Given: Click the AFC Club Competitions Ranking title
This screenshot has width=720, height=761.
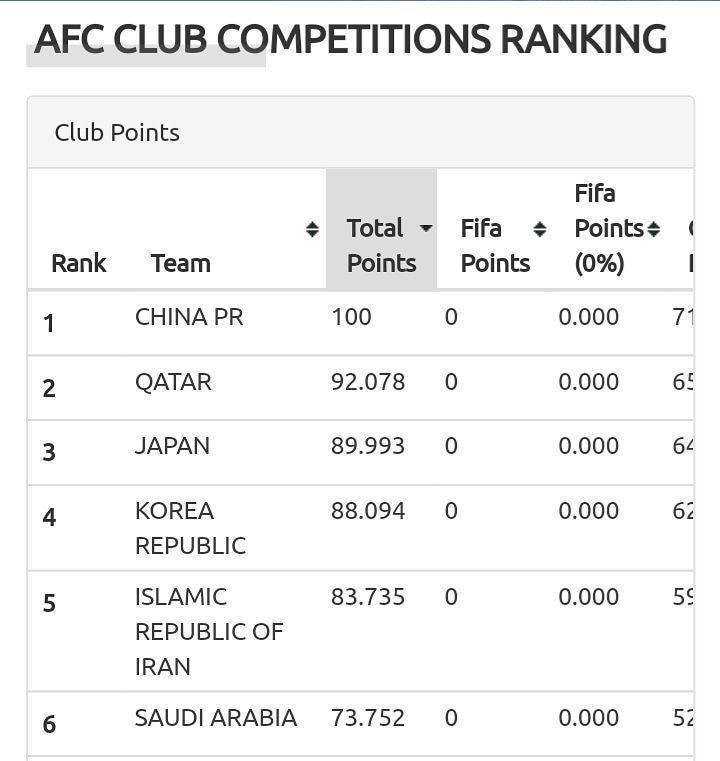Looking at the screenshot, I should tap(350, 40).
